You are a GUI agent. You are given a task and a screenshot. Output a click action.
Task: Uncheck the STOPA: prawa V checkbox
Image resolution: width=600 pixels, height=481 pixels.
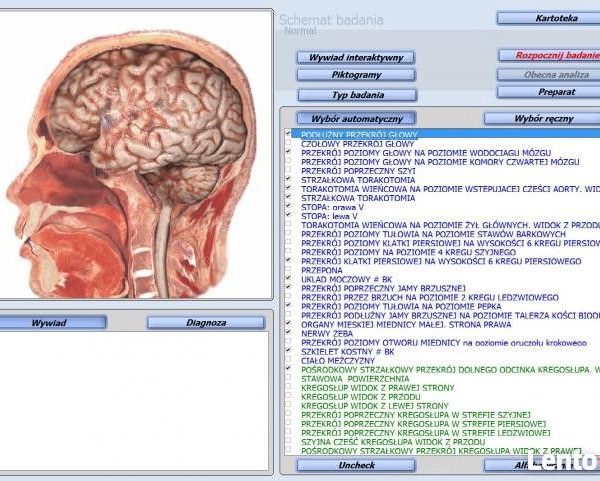[288, 206]
